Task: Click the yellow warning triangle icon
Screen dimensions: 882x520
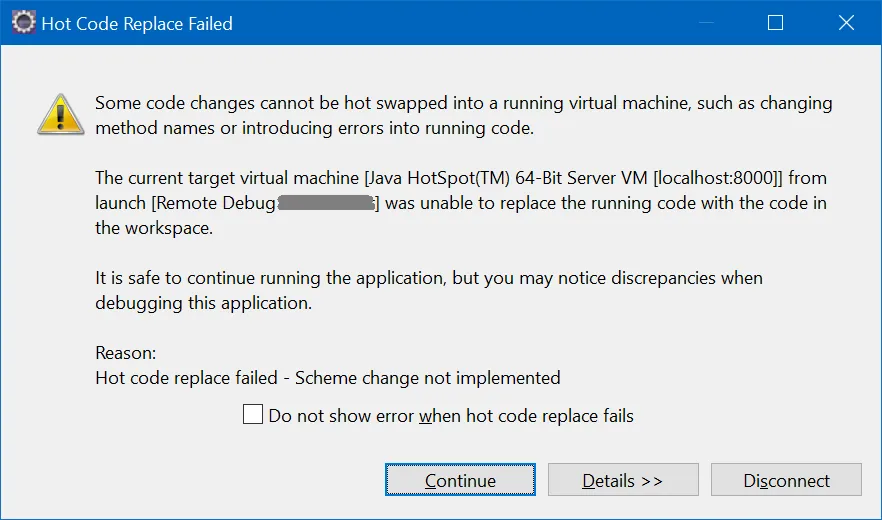Action: click(61, 114)
